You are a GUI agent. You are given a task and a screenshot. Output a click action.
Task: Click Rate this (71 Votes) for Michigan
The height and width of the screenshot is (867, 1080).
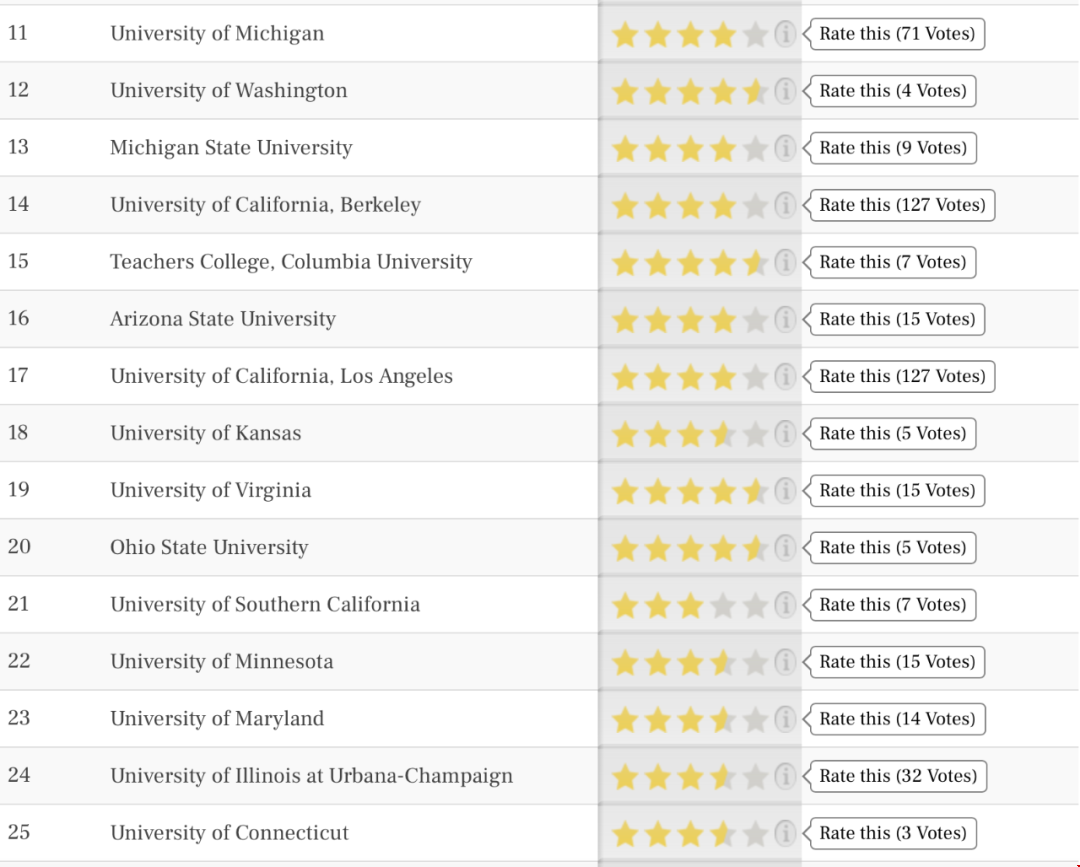pos(896,34)
